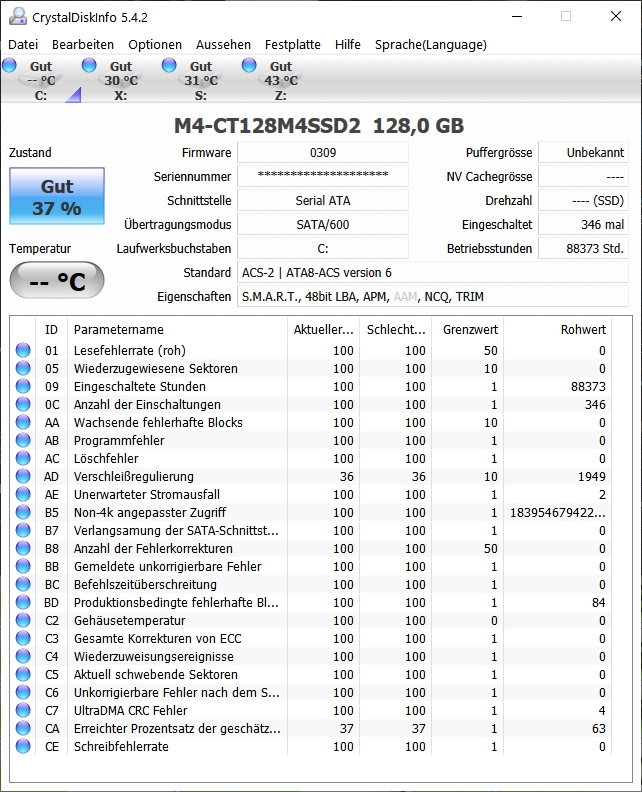Click the Eigenschaften features field
Screen dimensions: 642x792
tap(433, 296)
